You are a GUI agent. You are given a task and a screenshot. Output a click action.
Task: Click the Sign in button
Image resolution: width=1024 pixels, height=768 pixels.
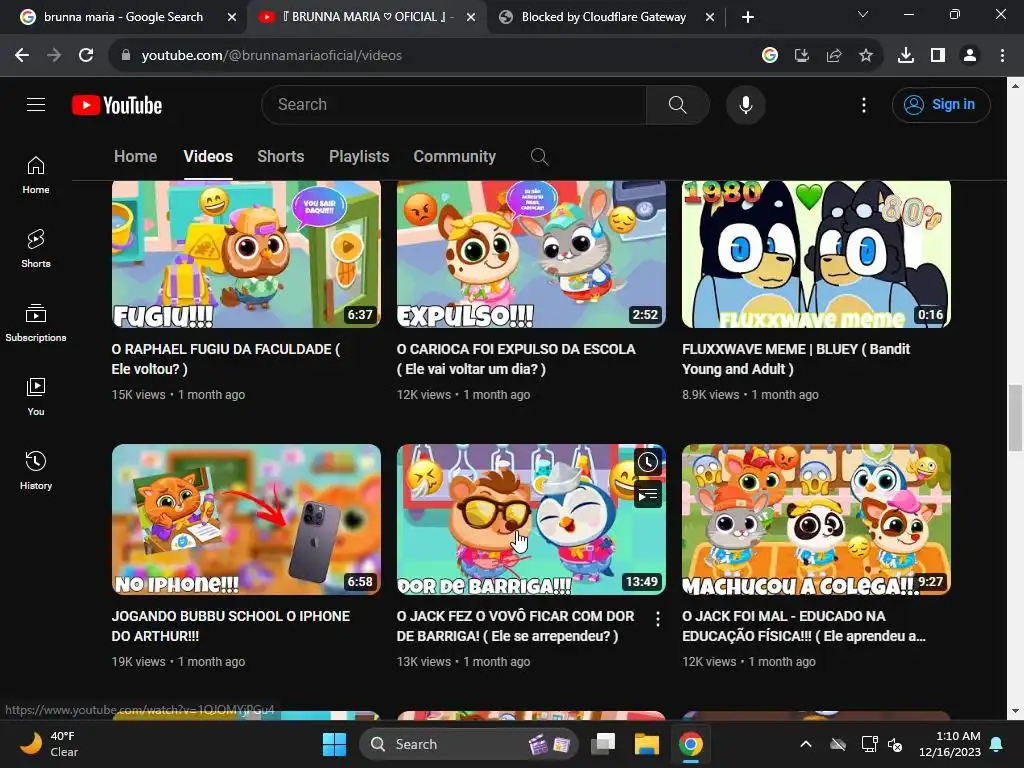941,104
